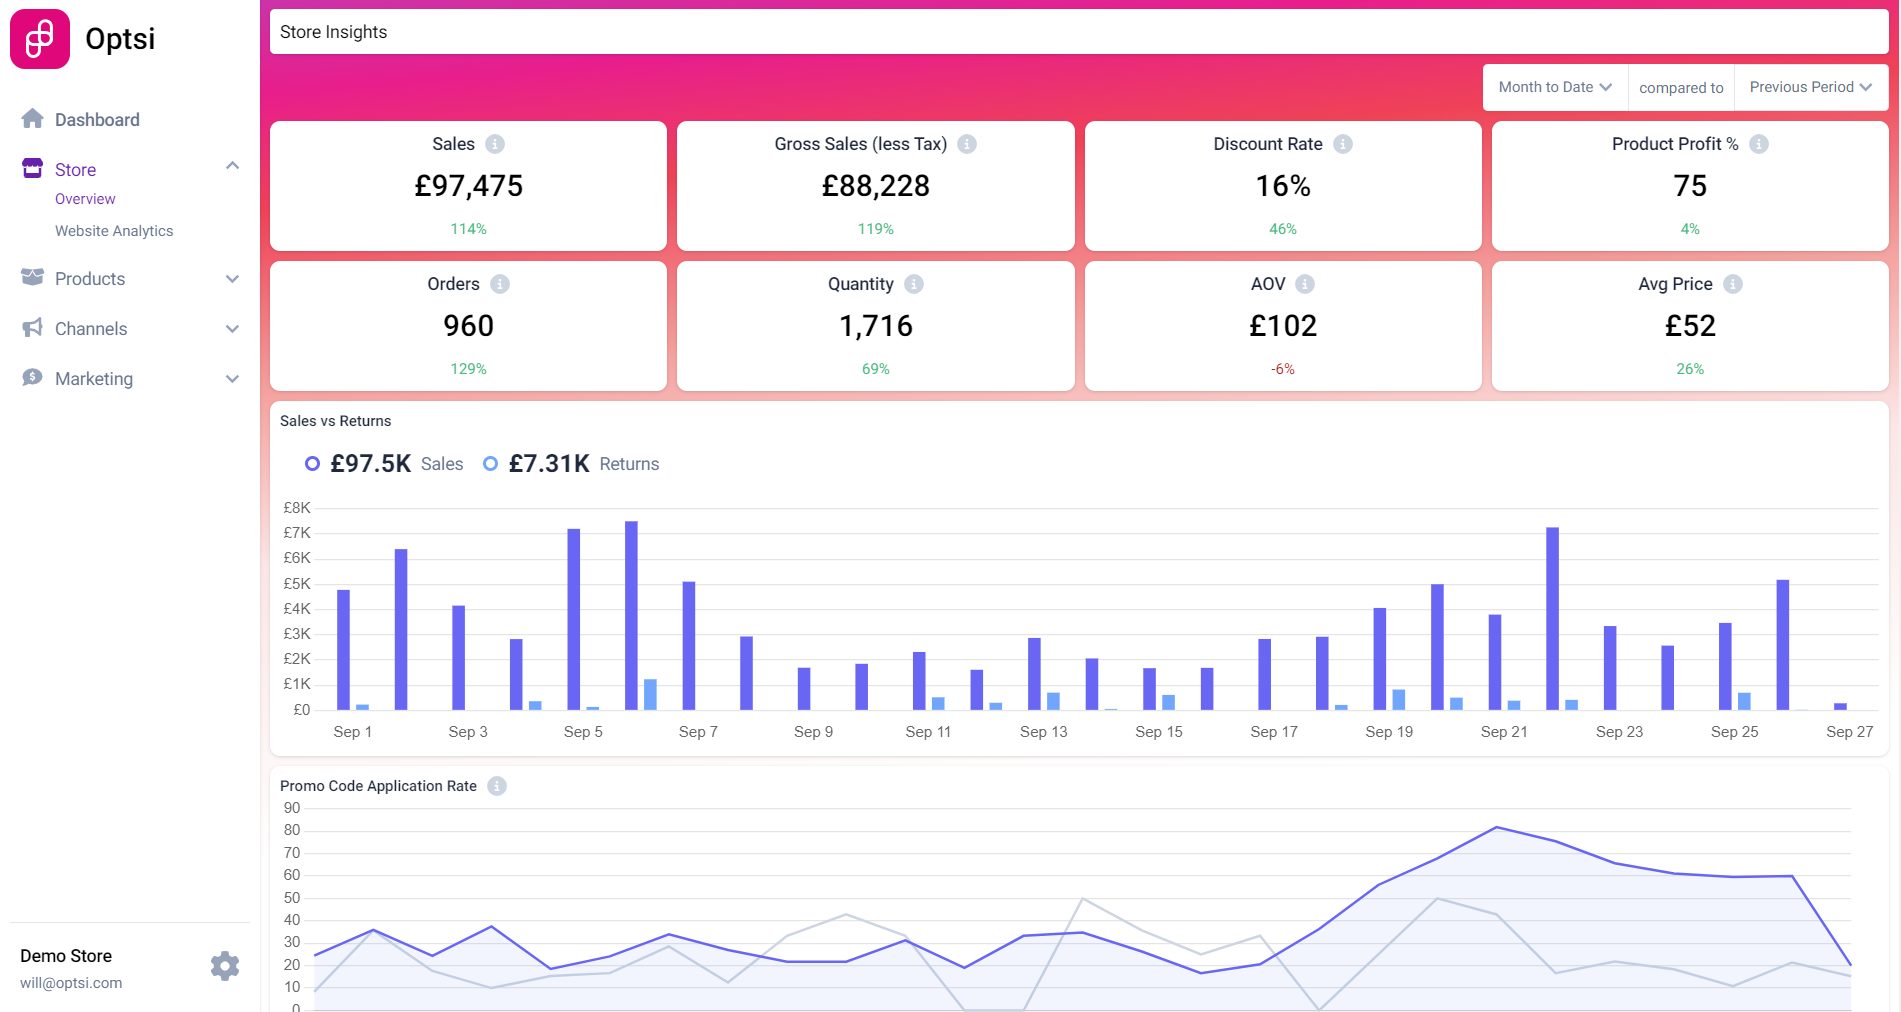Show info for Avg Price metric

click(1733, 284)
